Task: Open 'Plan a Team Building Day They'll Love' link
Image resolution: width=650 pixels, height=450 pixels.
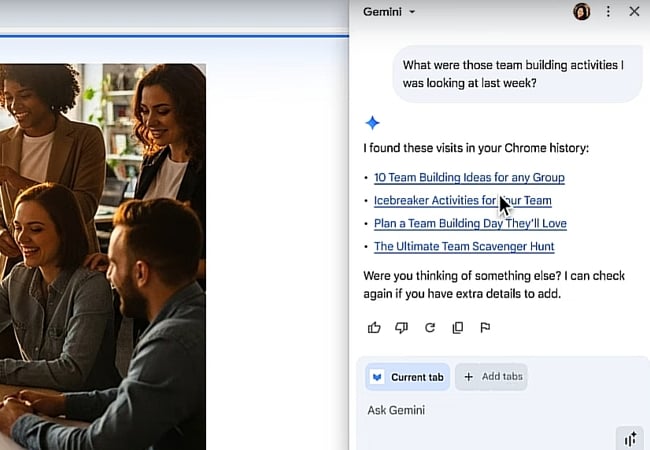Action: tap(470, 224)
